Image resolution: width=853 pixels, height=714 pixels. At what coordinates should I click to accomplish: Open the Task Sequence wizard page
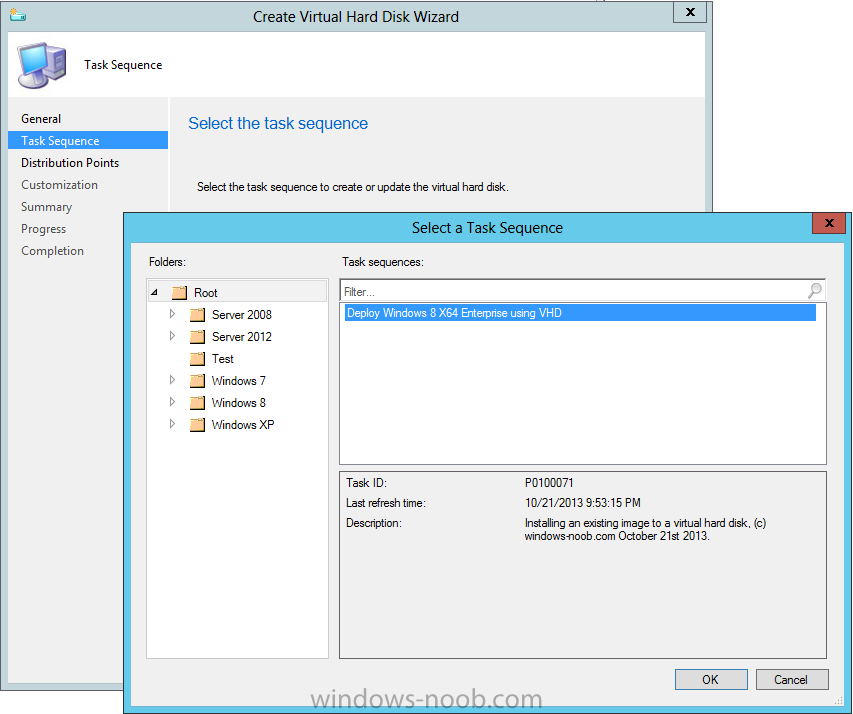(x=88, y=140)
